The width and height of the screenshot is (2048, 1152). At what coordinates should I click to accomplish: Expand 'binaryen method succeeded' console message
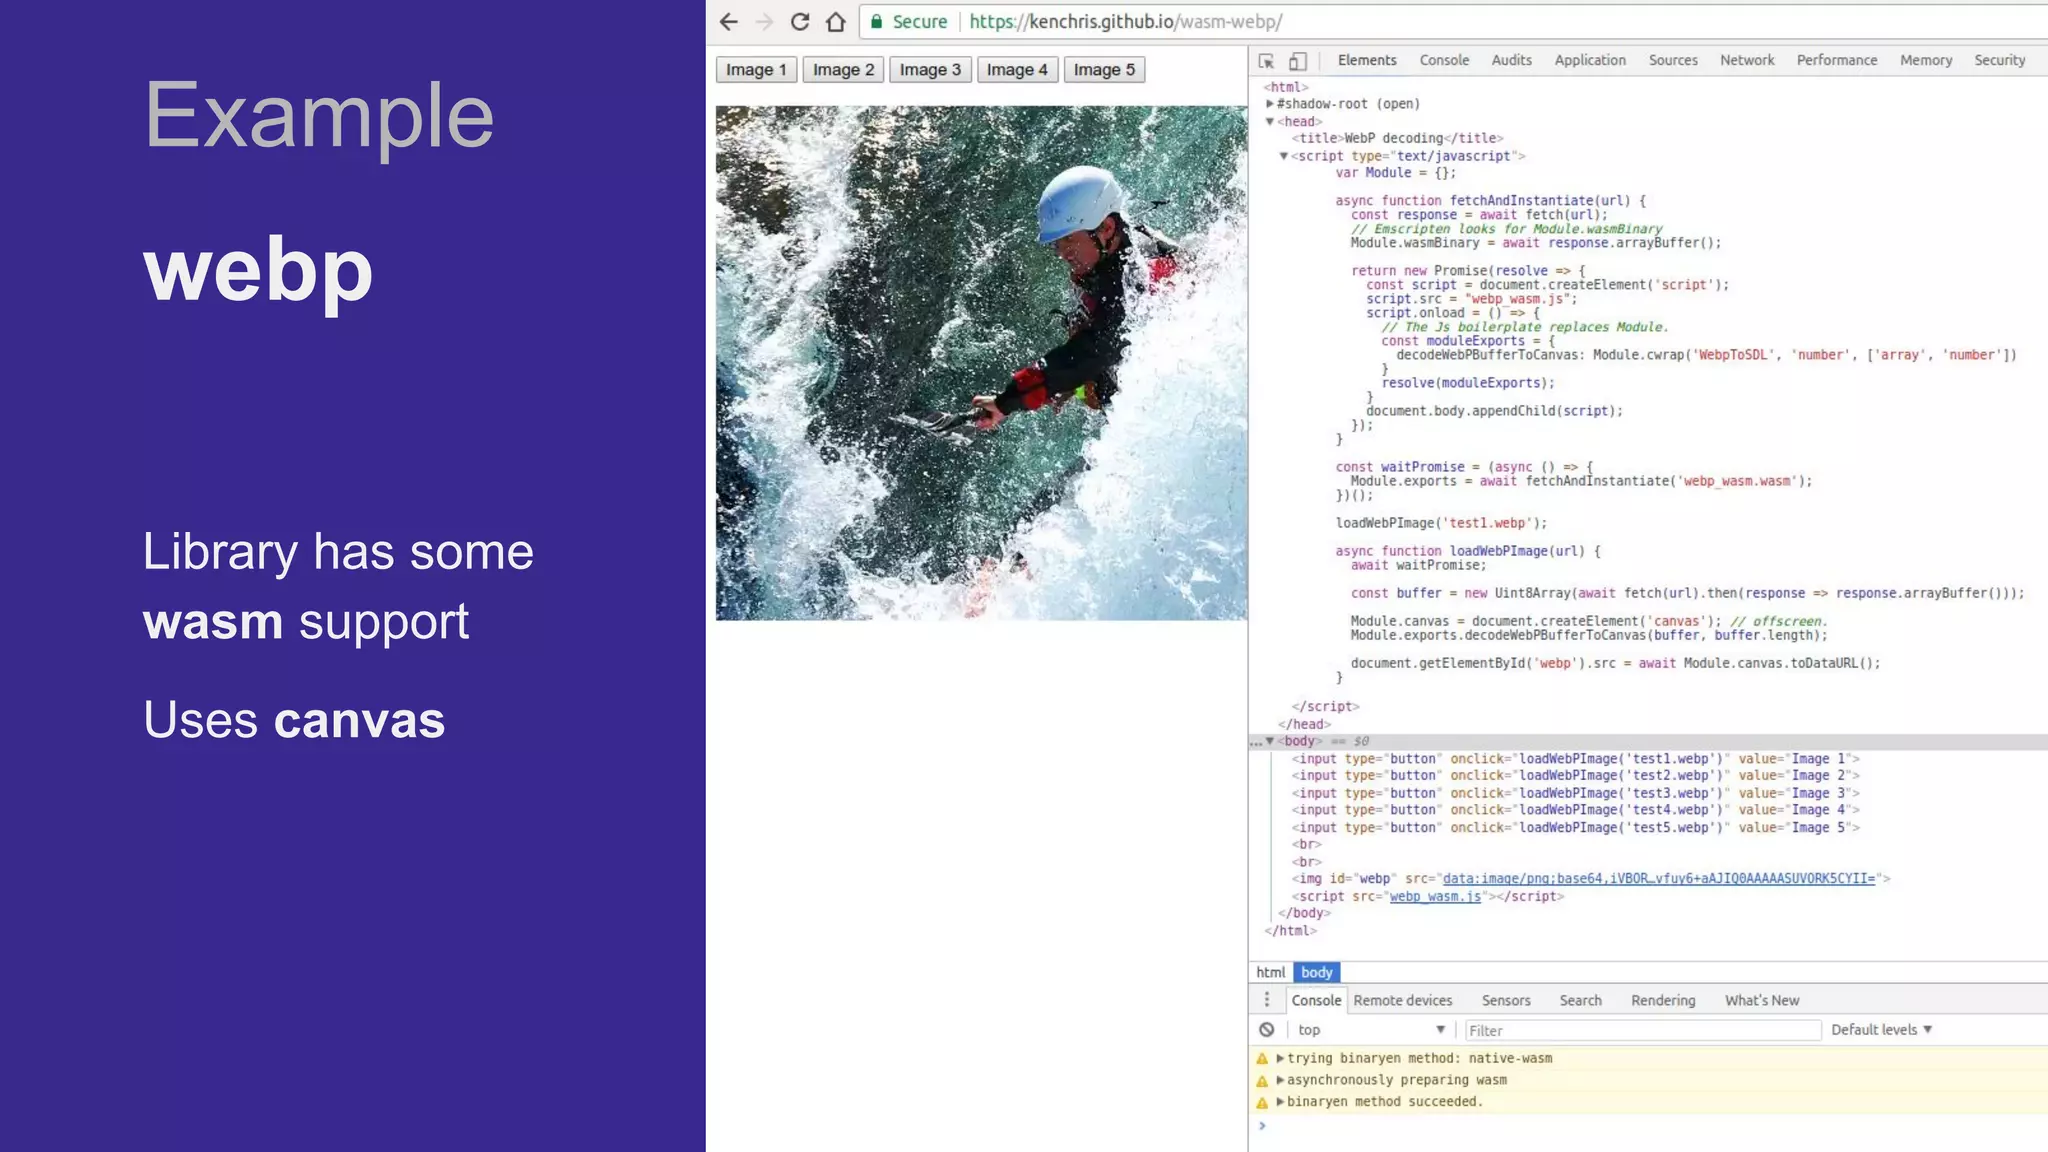1280,1103
